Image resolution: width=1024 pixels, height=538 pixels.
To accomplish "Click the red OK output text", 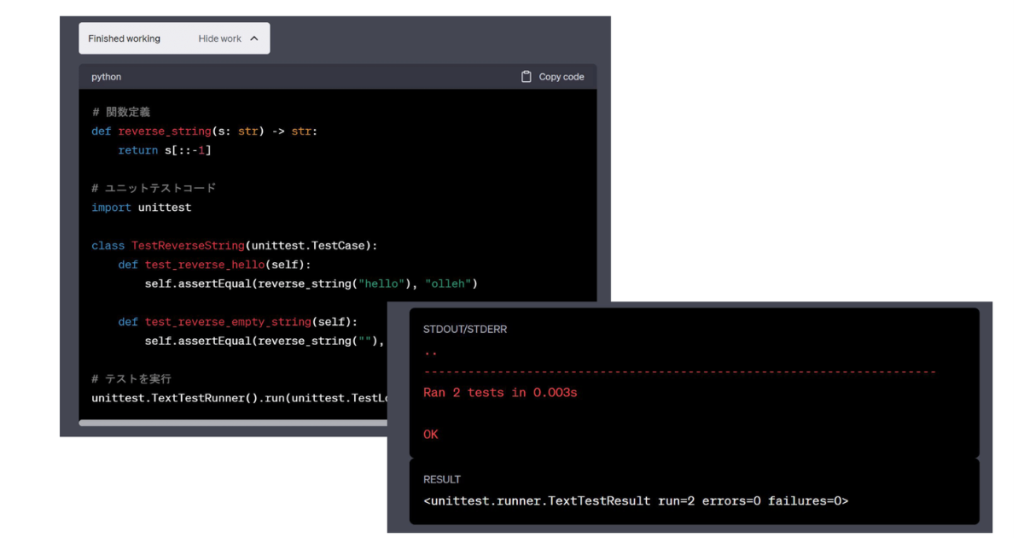I will pos(431,435).
